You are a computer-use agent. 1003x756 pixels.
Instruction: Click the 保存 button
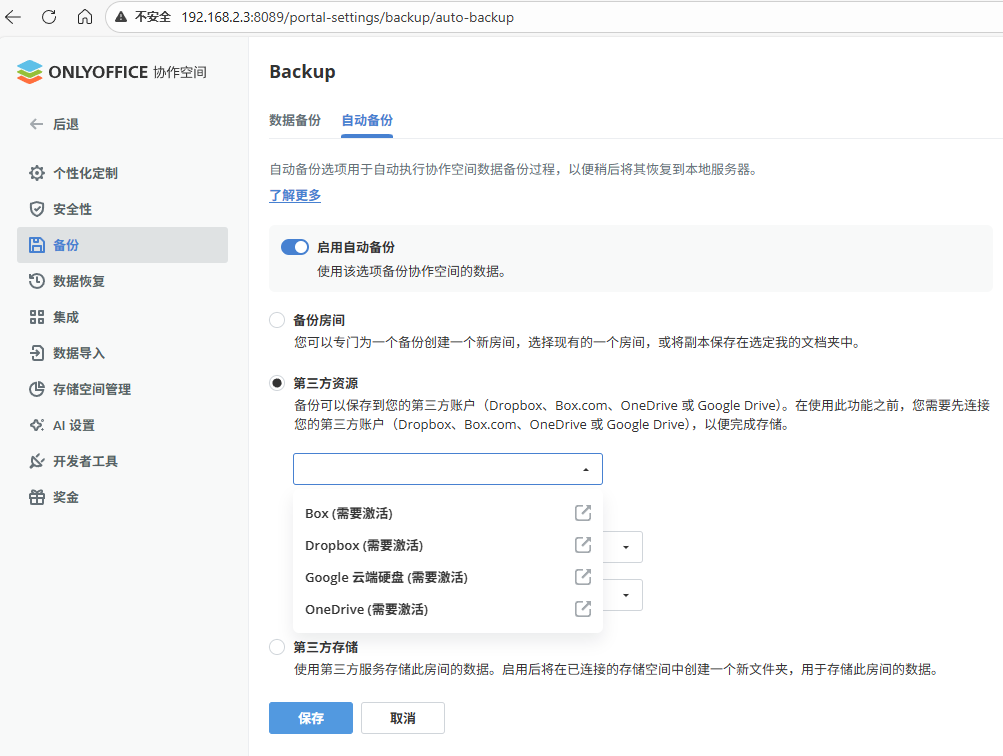tap(311, 718)
